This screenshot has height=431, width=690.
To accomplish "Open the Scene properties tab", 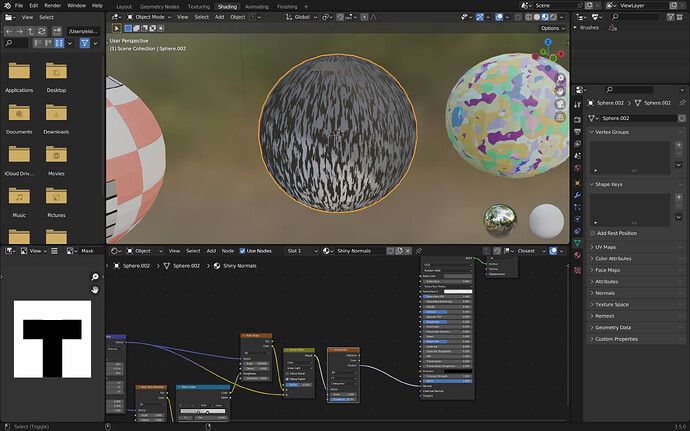I will tap(578, 155).
